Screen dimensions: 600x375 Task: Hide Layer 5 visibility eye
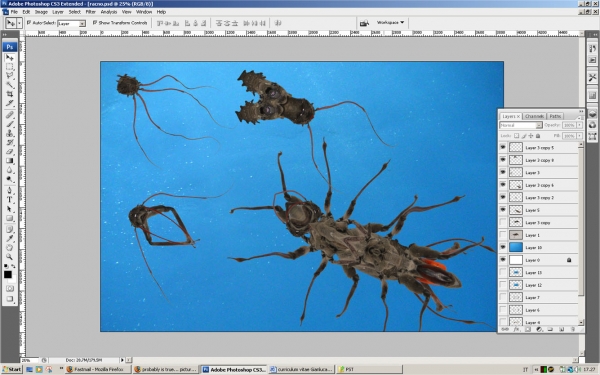(x=503, y=210)
